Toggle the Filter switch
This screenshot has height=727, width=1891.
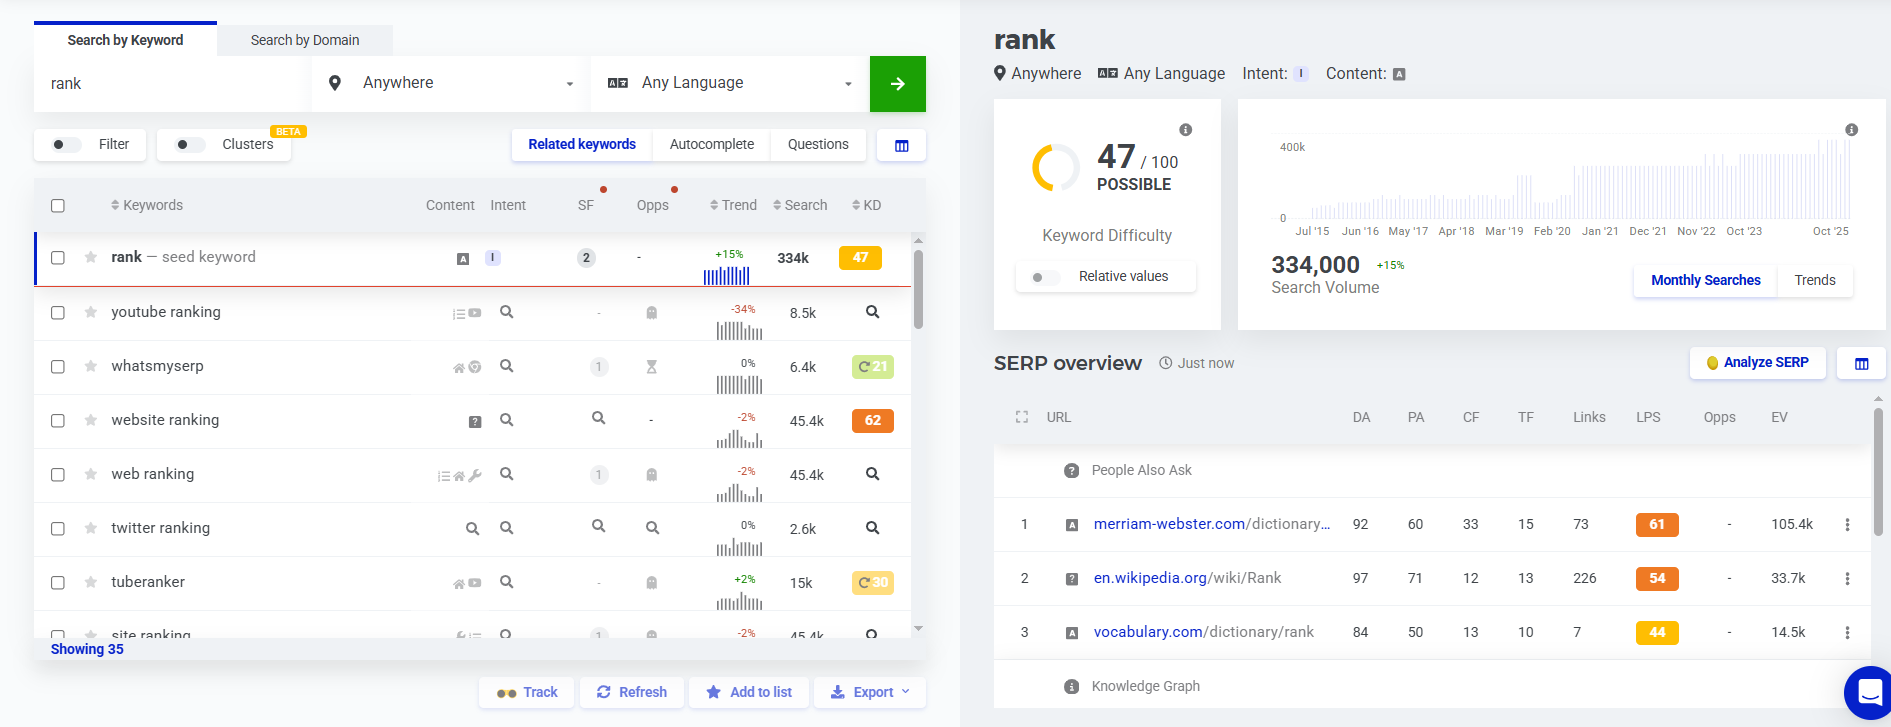(66, 145)
